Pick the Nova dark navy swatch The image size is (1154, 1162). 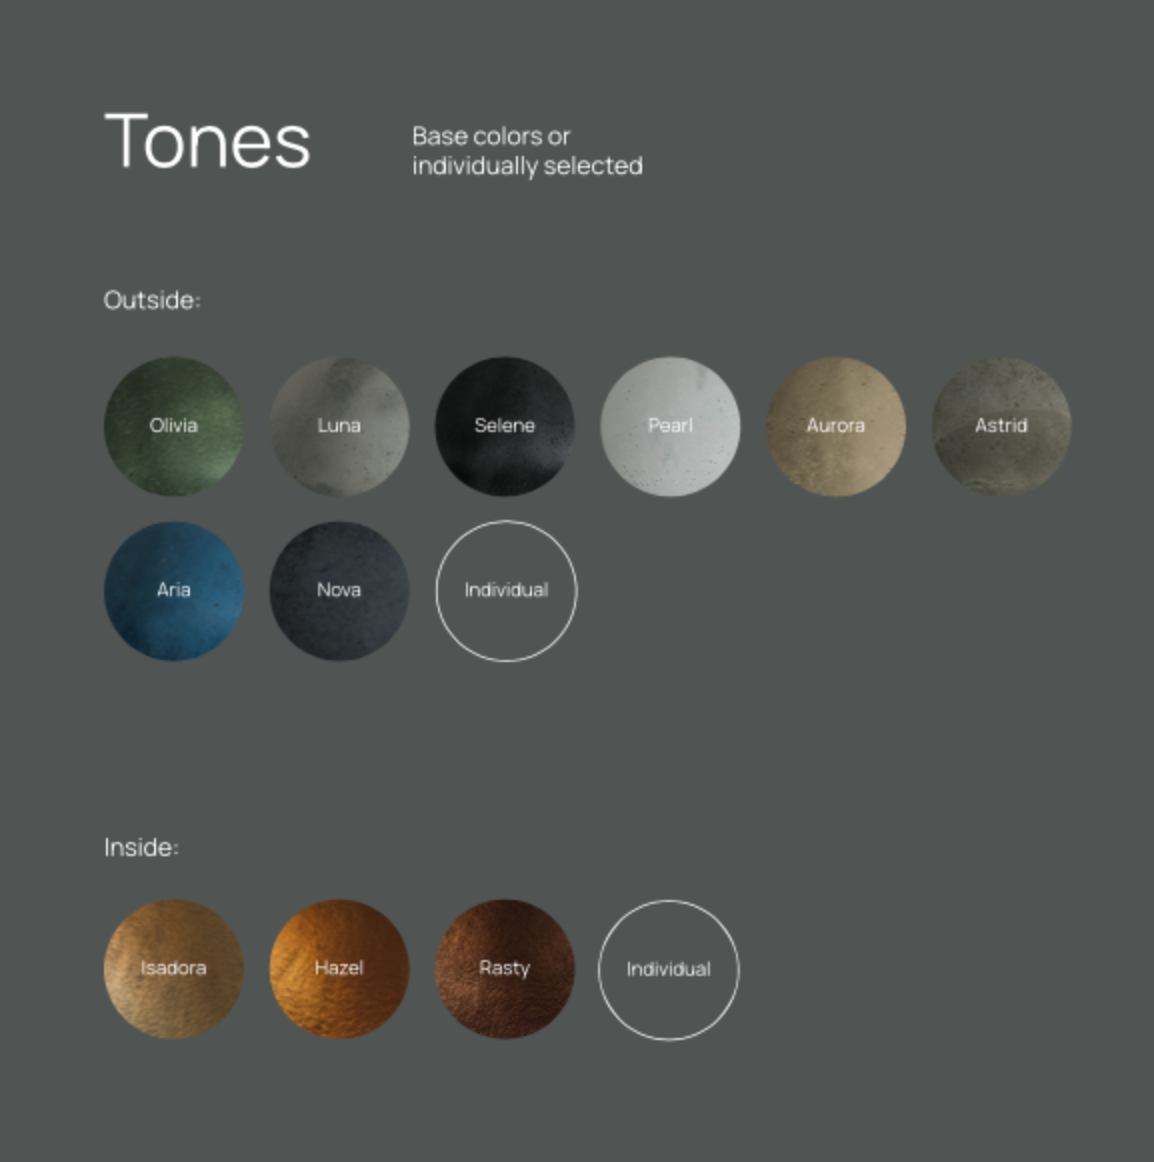pyautogui.click(x=339, y=590)
